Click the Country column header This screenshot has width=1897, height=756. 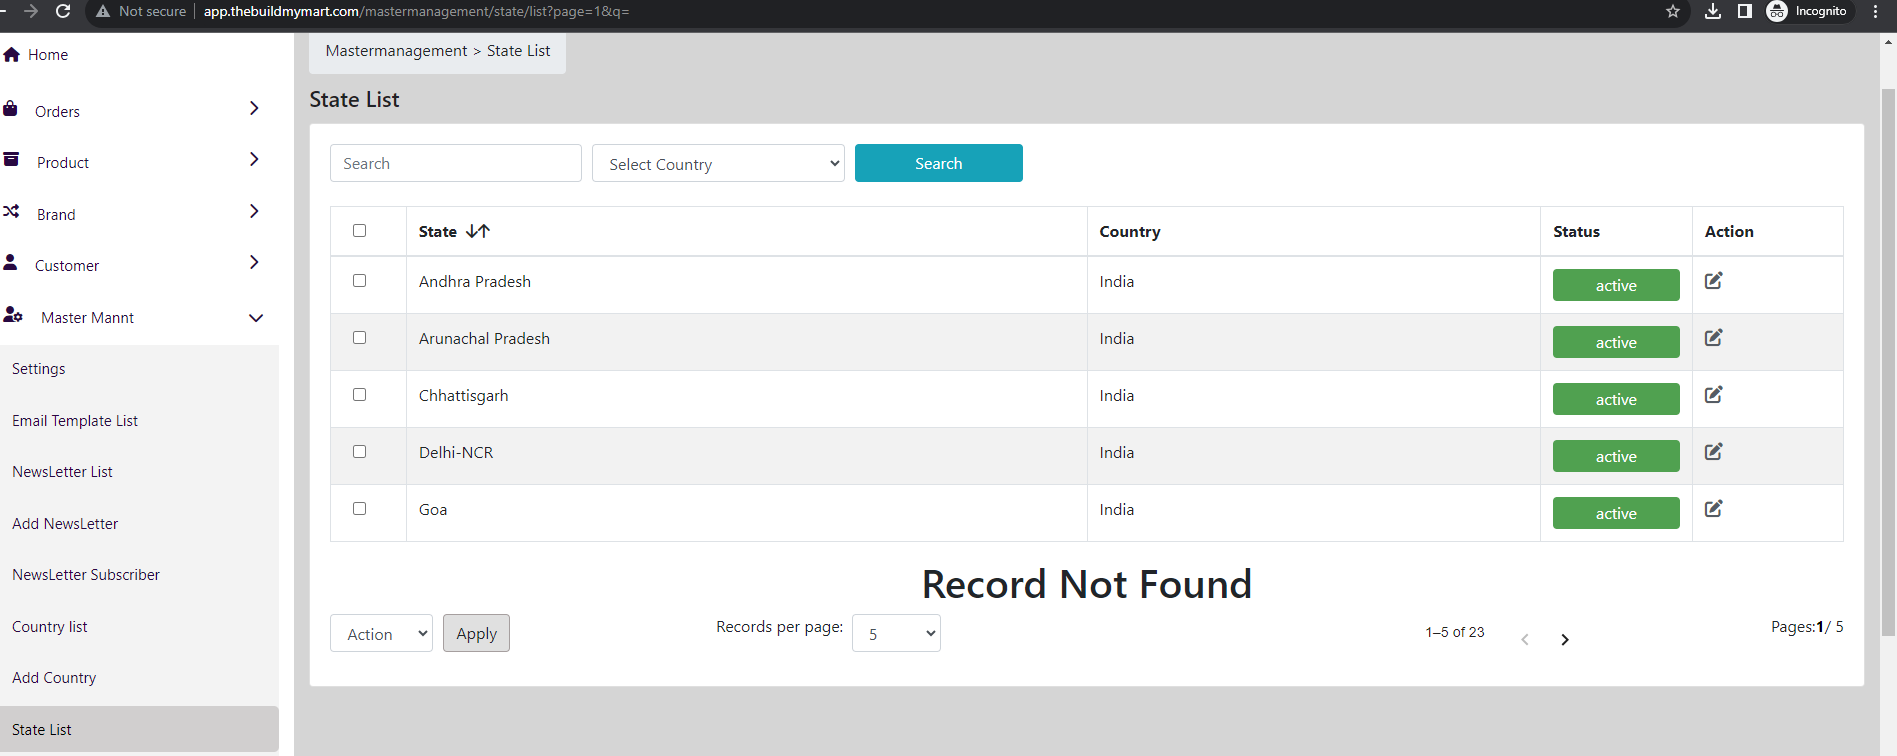pyautogui.click(x=1130, y=231)
